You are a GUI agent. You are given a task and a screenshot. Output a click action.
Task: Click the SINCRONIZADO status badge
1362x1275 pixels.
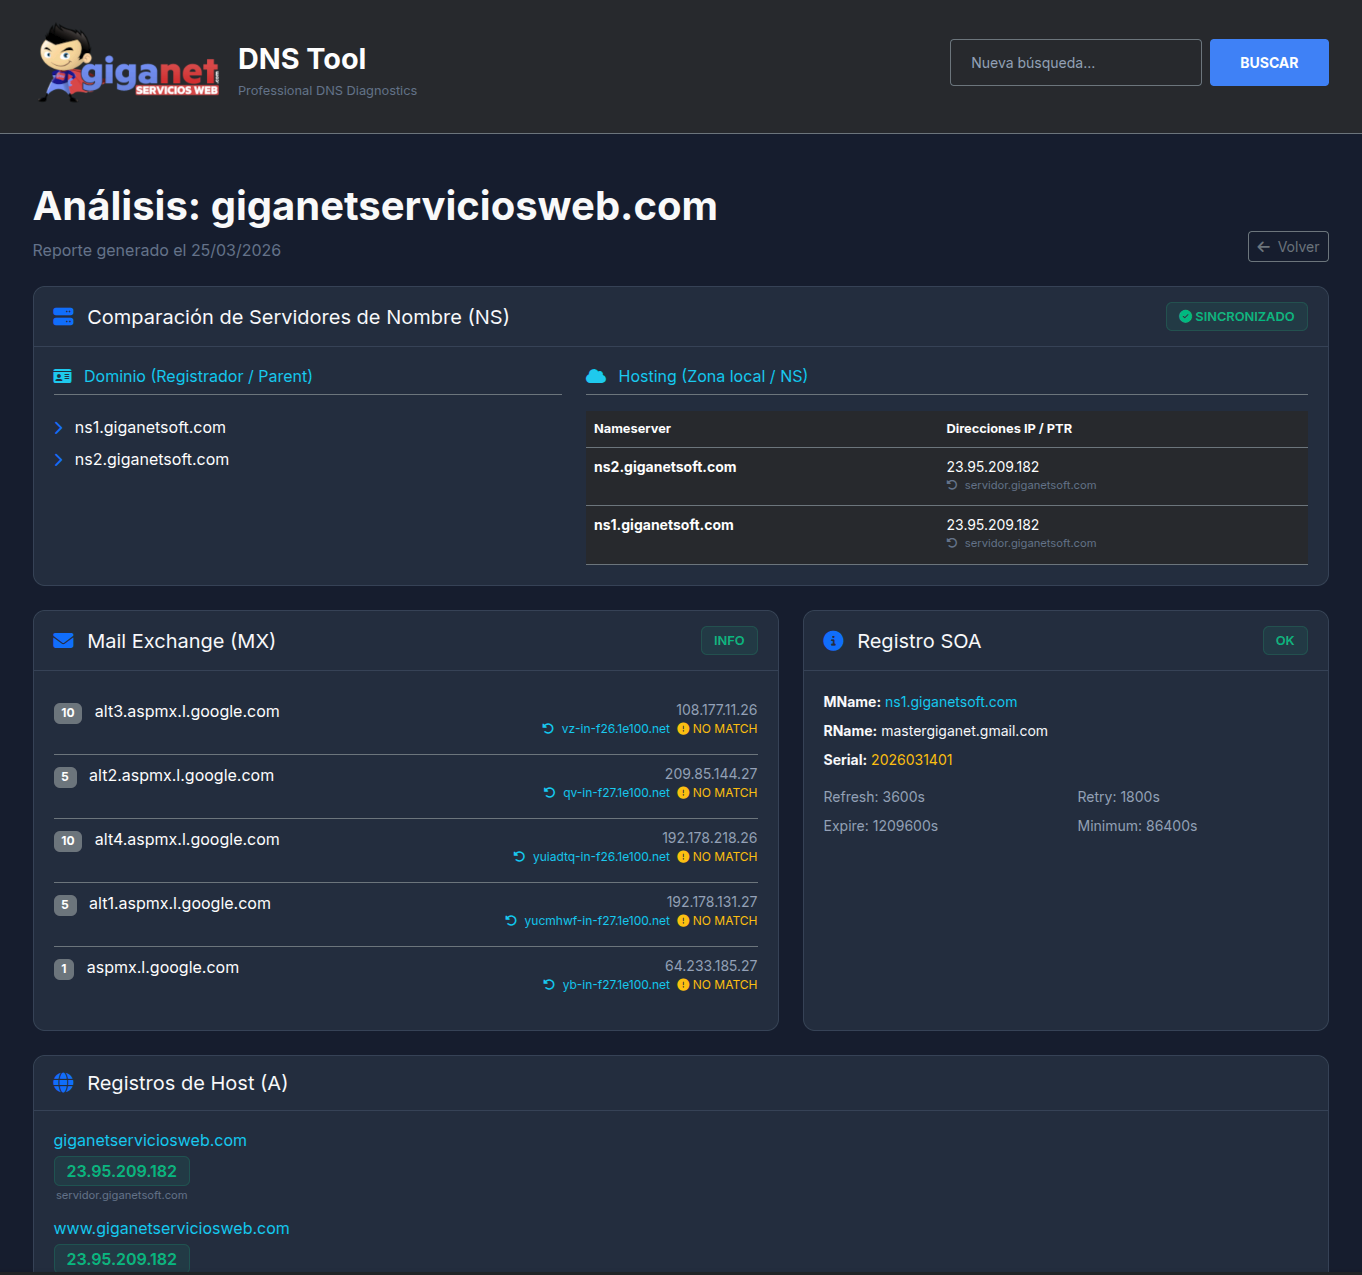pyautogui.click(x=1236, y=316)
